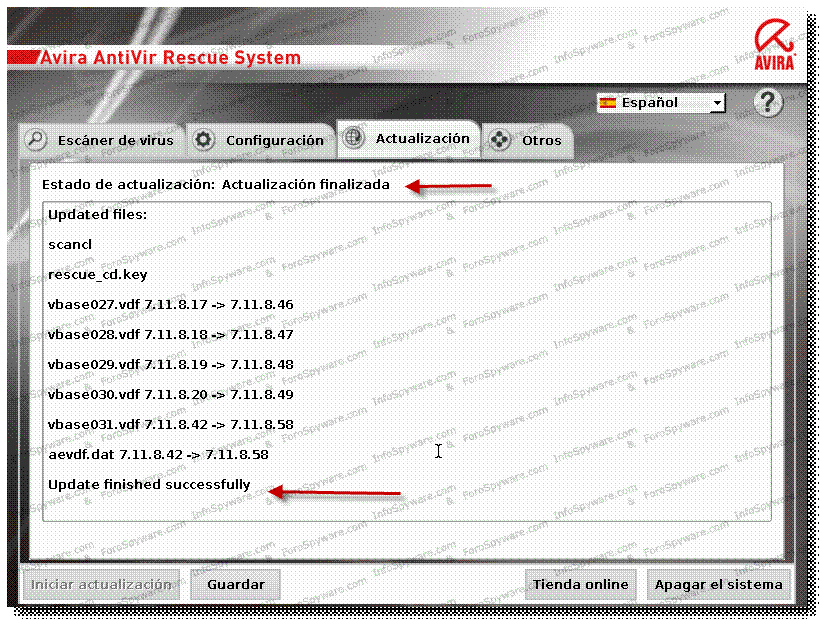Viewport: 830px width, 630px height.
Task: Open help via the question mark icon
Action: click(x=768, y=103)
